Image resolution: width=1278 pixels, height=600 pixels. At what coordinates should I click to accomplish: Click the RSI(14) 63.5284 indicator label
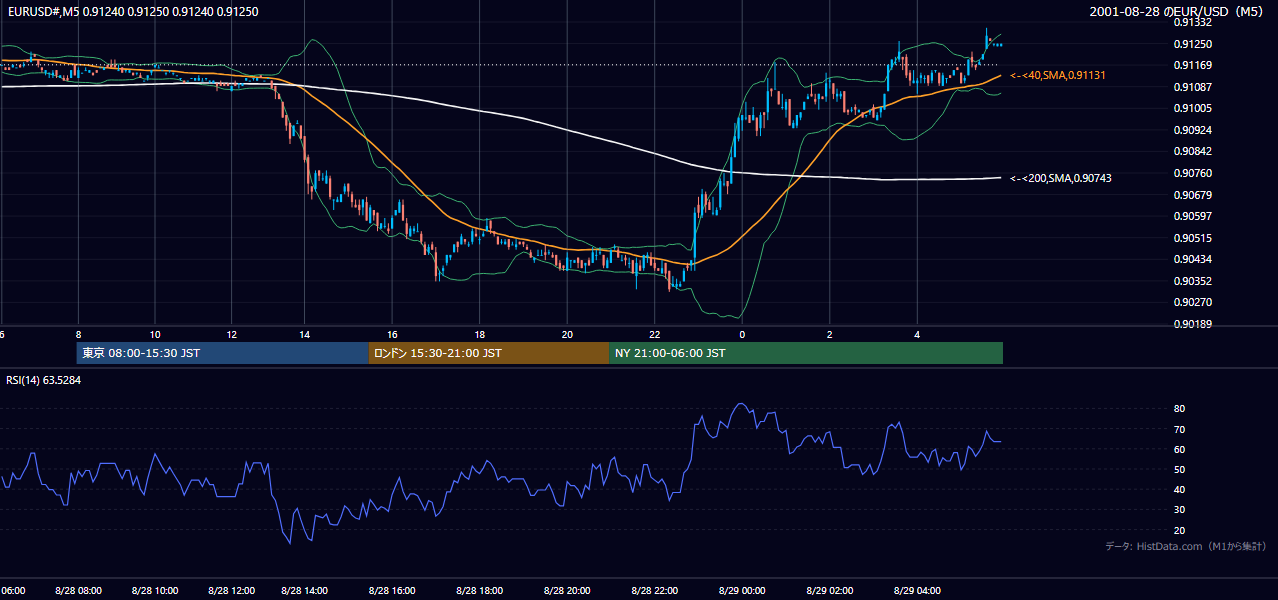[x=44, y=380]
